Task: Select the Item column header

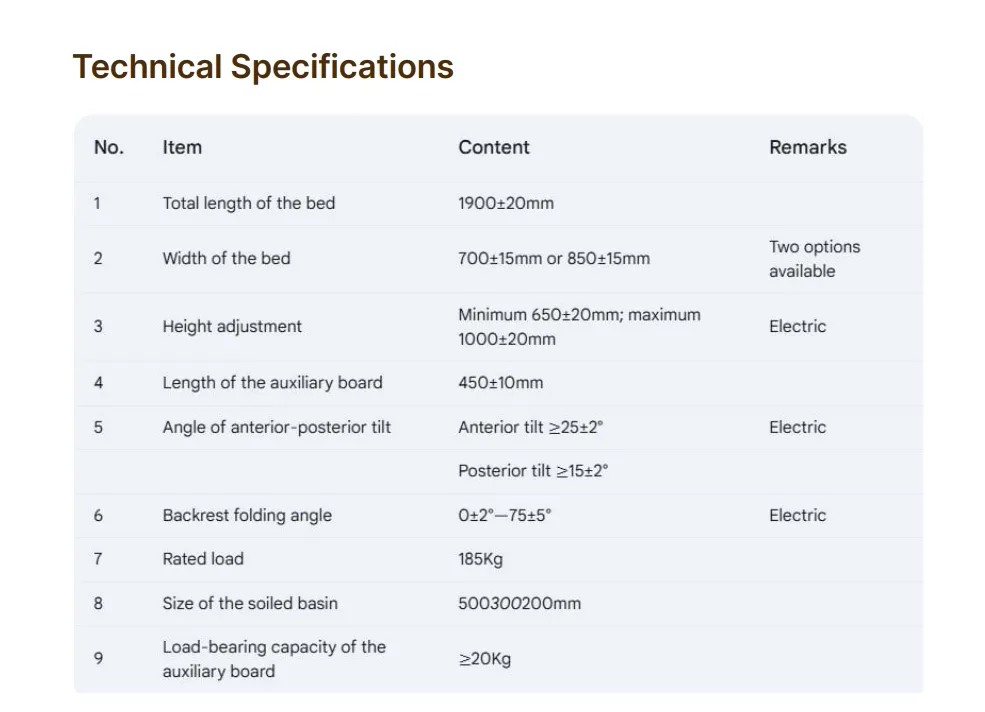Action: (x=182, y=147)
